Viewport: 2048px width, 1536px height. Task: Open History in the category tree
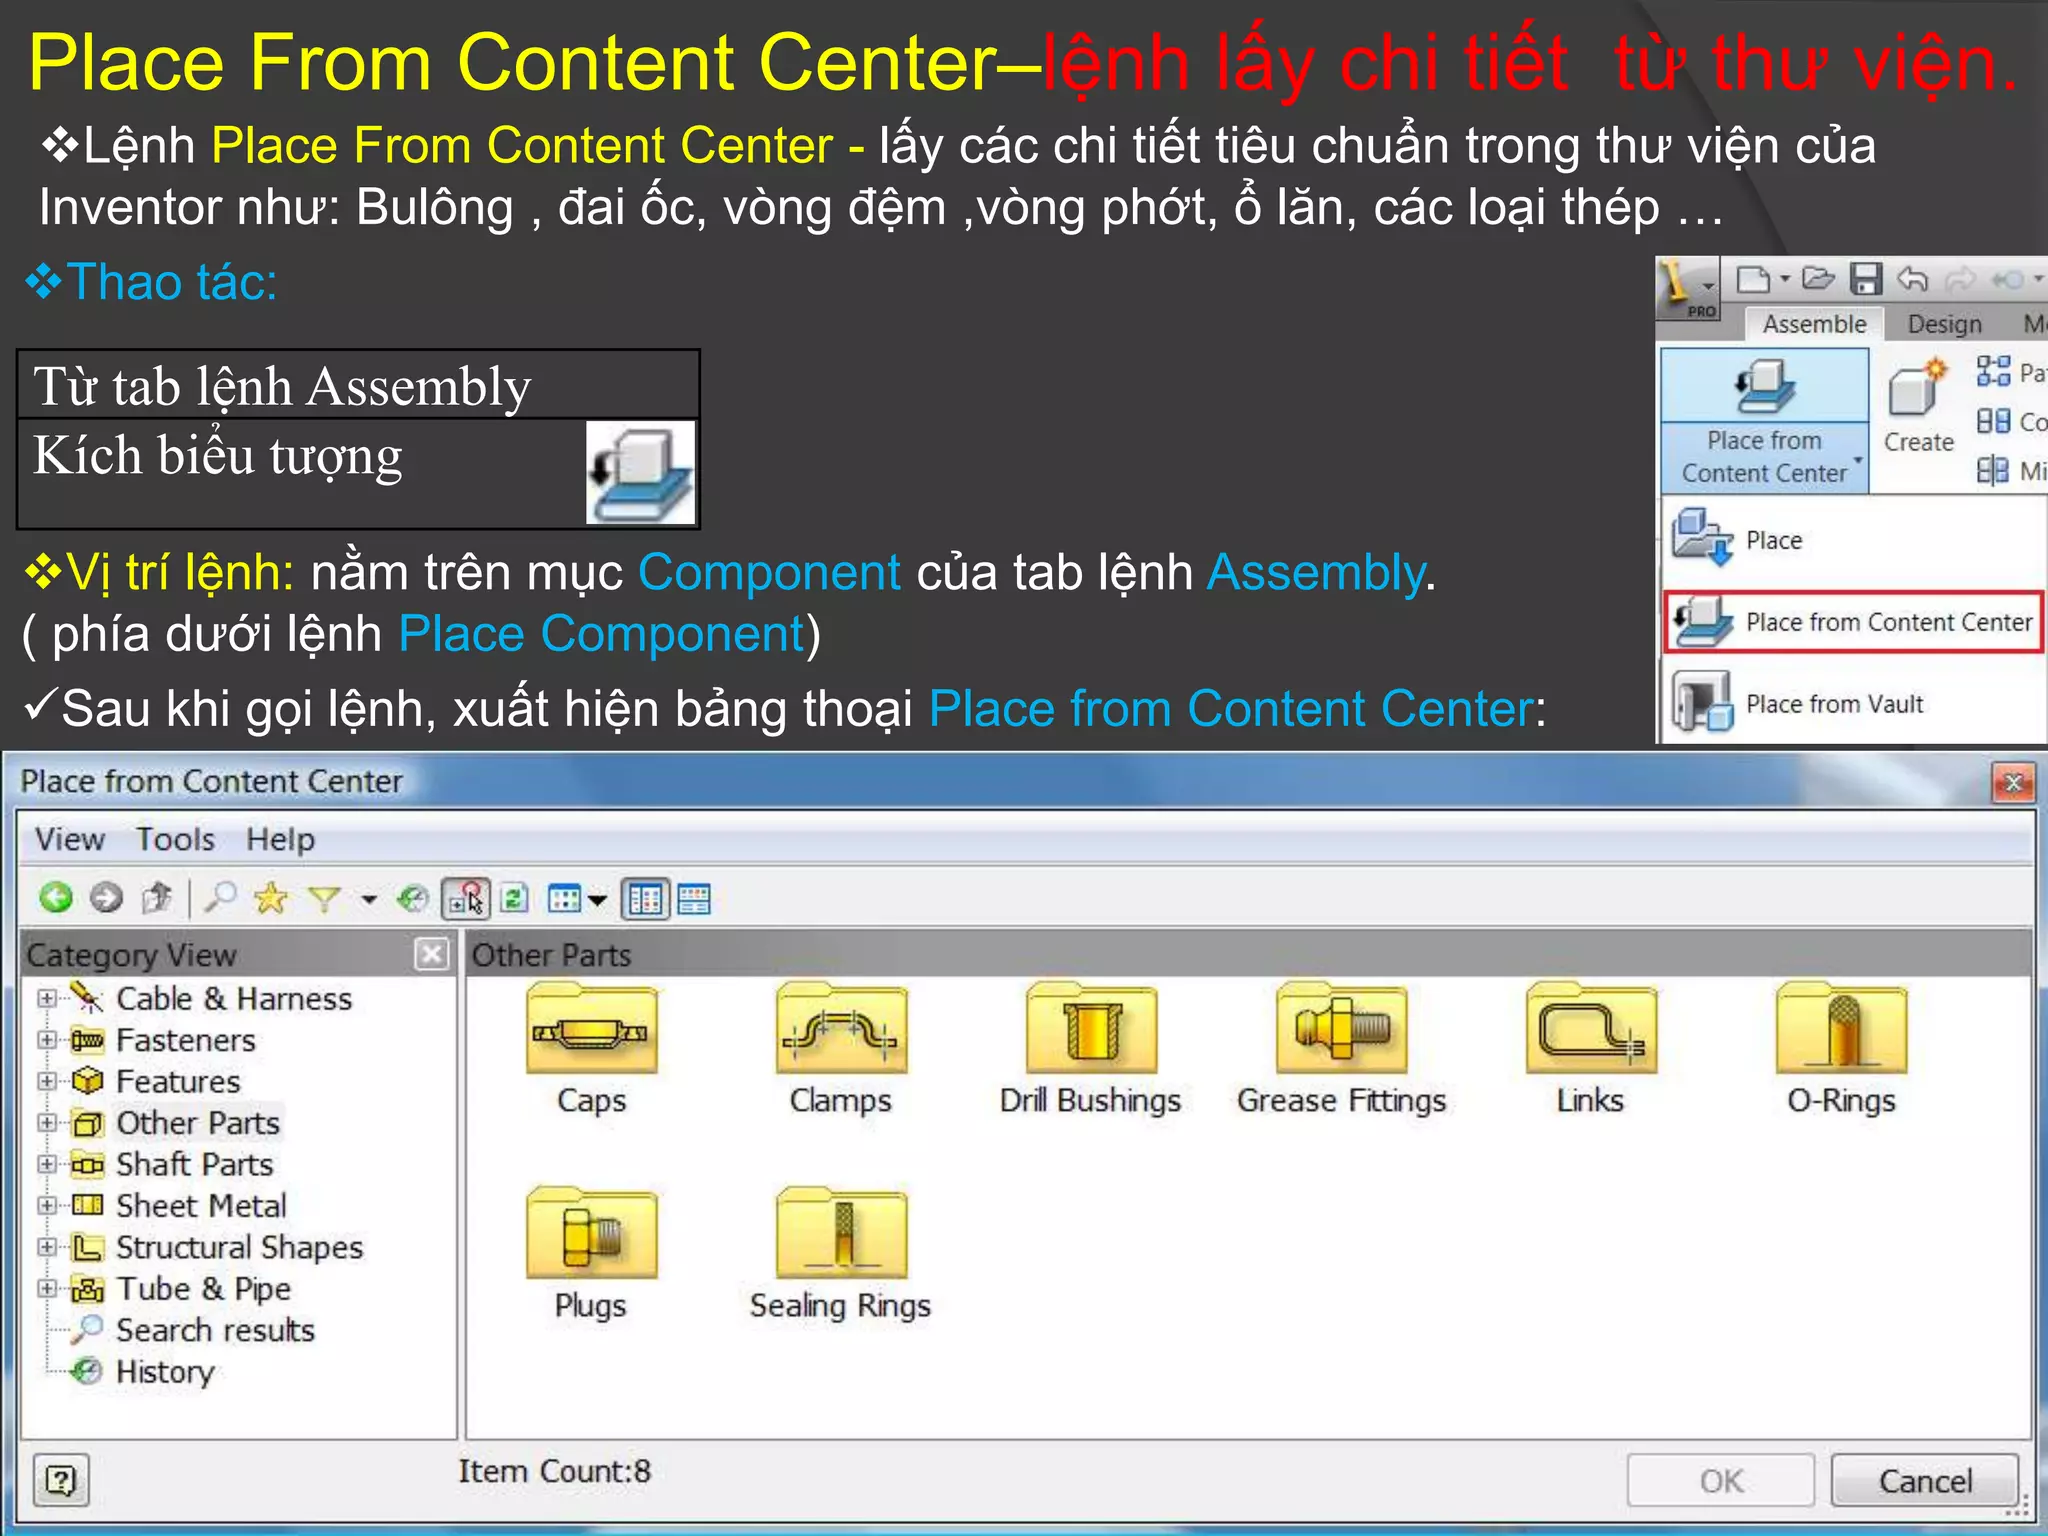165,1371
